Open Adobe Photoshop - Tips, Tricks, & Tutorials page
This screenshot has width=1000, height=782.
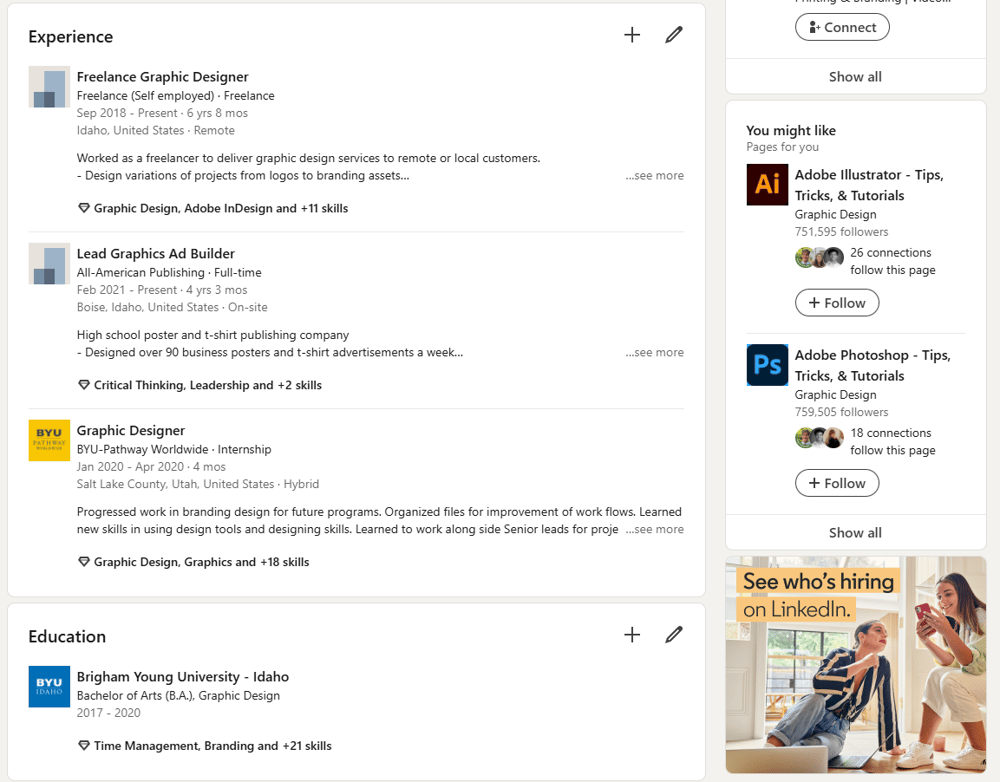click(x=872, y=365)
